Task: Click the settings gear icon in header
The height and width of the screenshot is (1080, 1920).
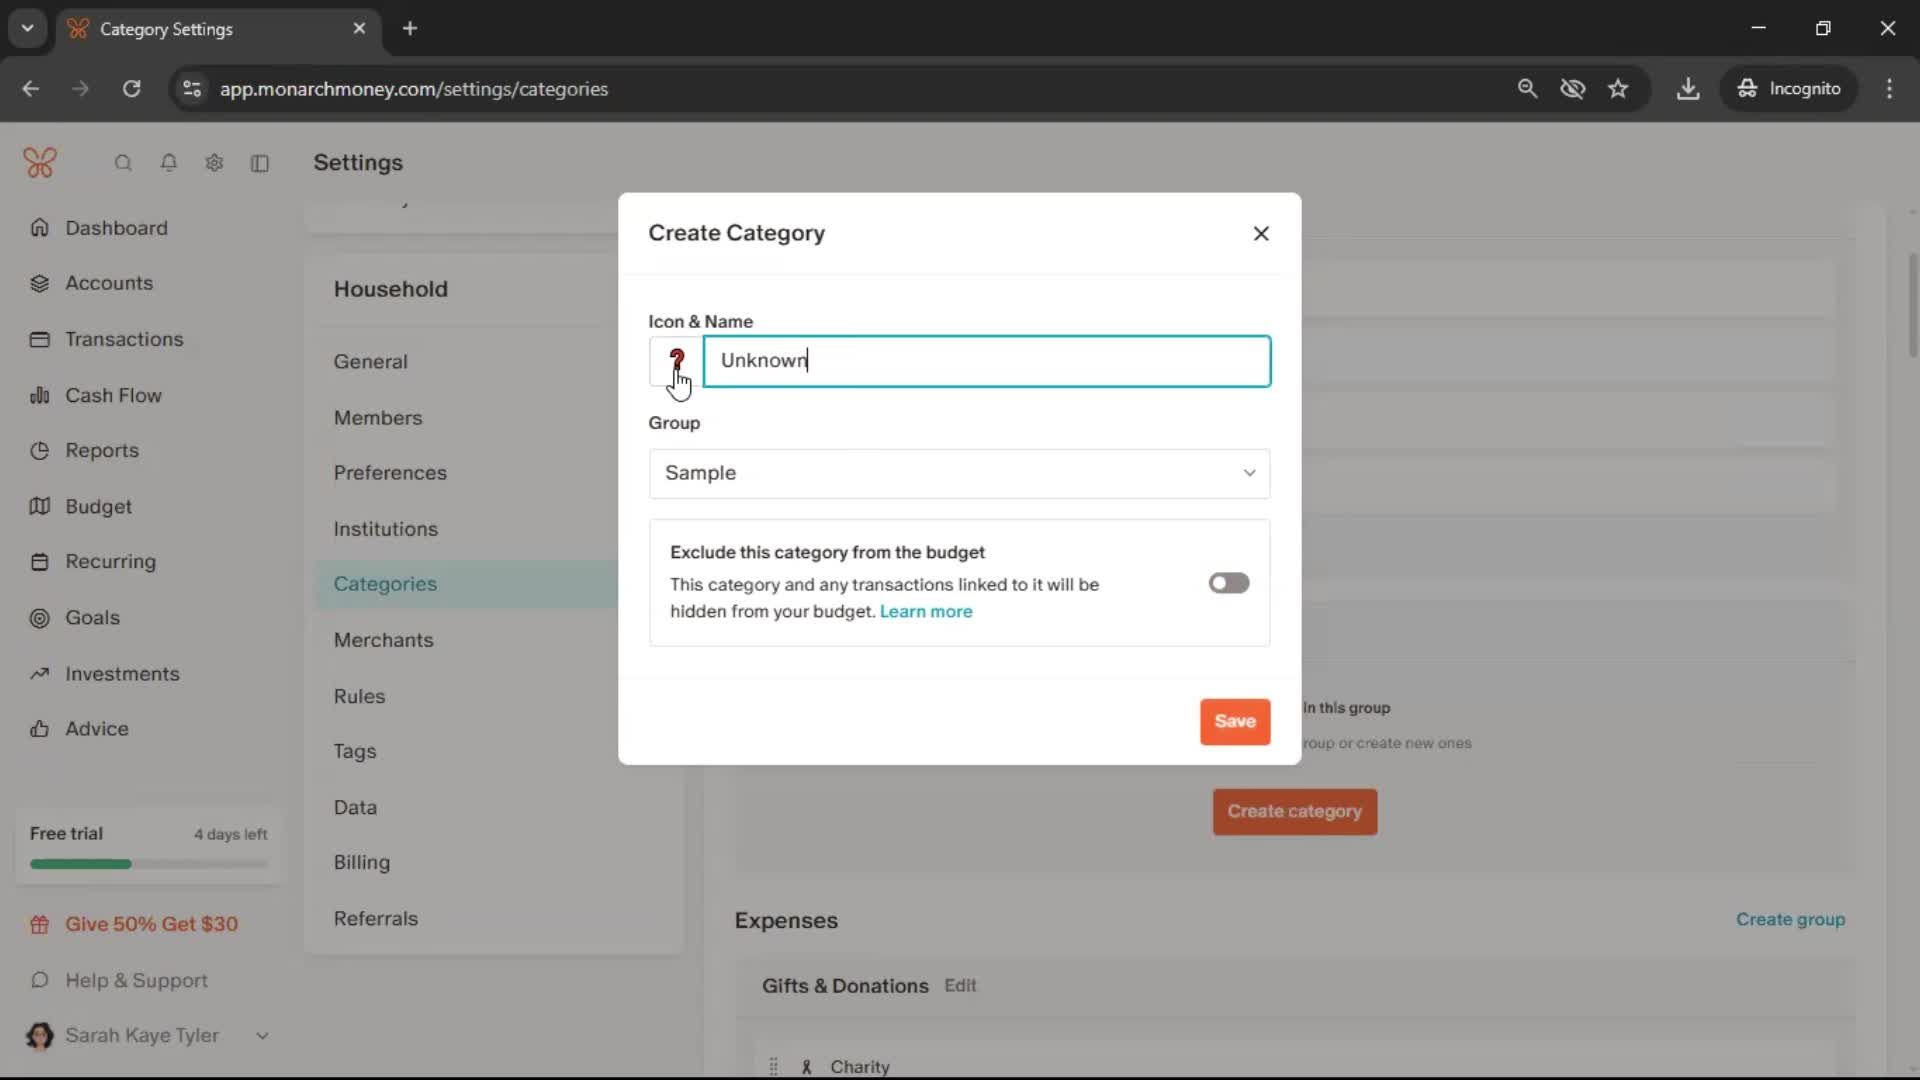Action: (x=214, y=163)
